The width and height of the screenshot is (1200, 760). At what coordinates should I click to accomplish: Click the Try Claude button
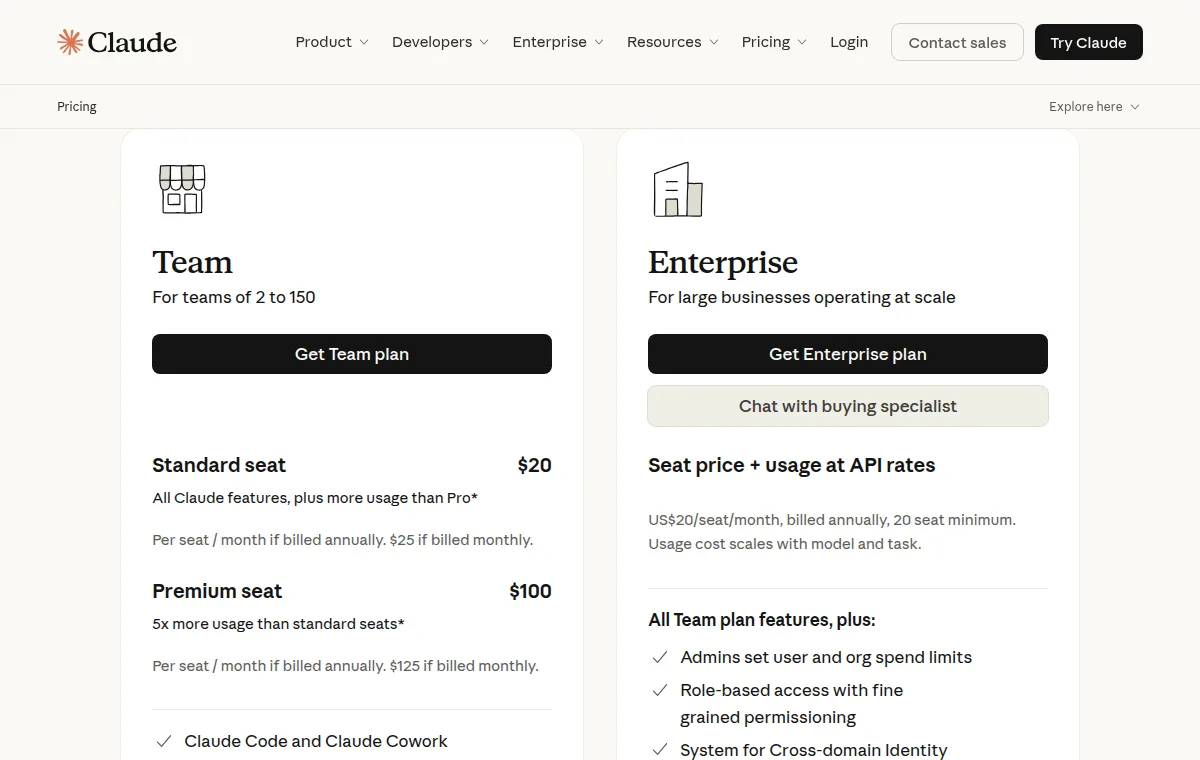(x=1088, y=42)
